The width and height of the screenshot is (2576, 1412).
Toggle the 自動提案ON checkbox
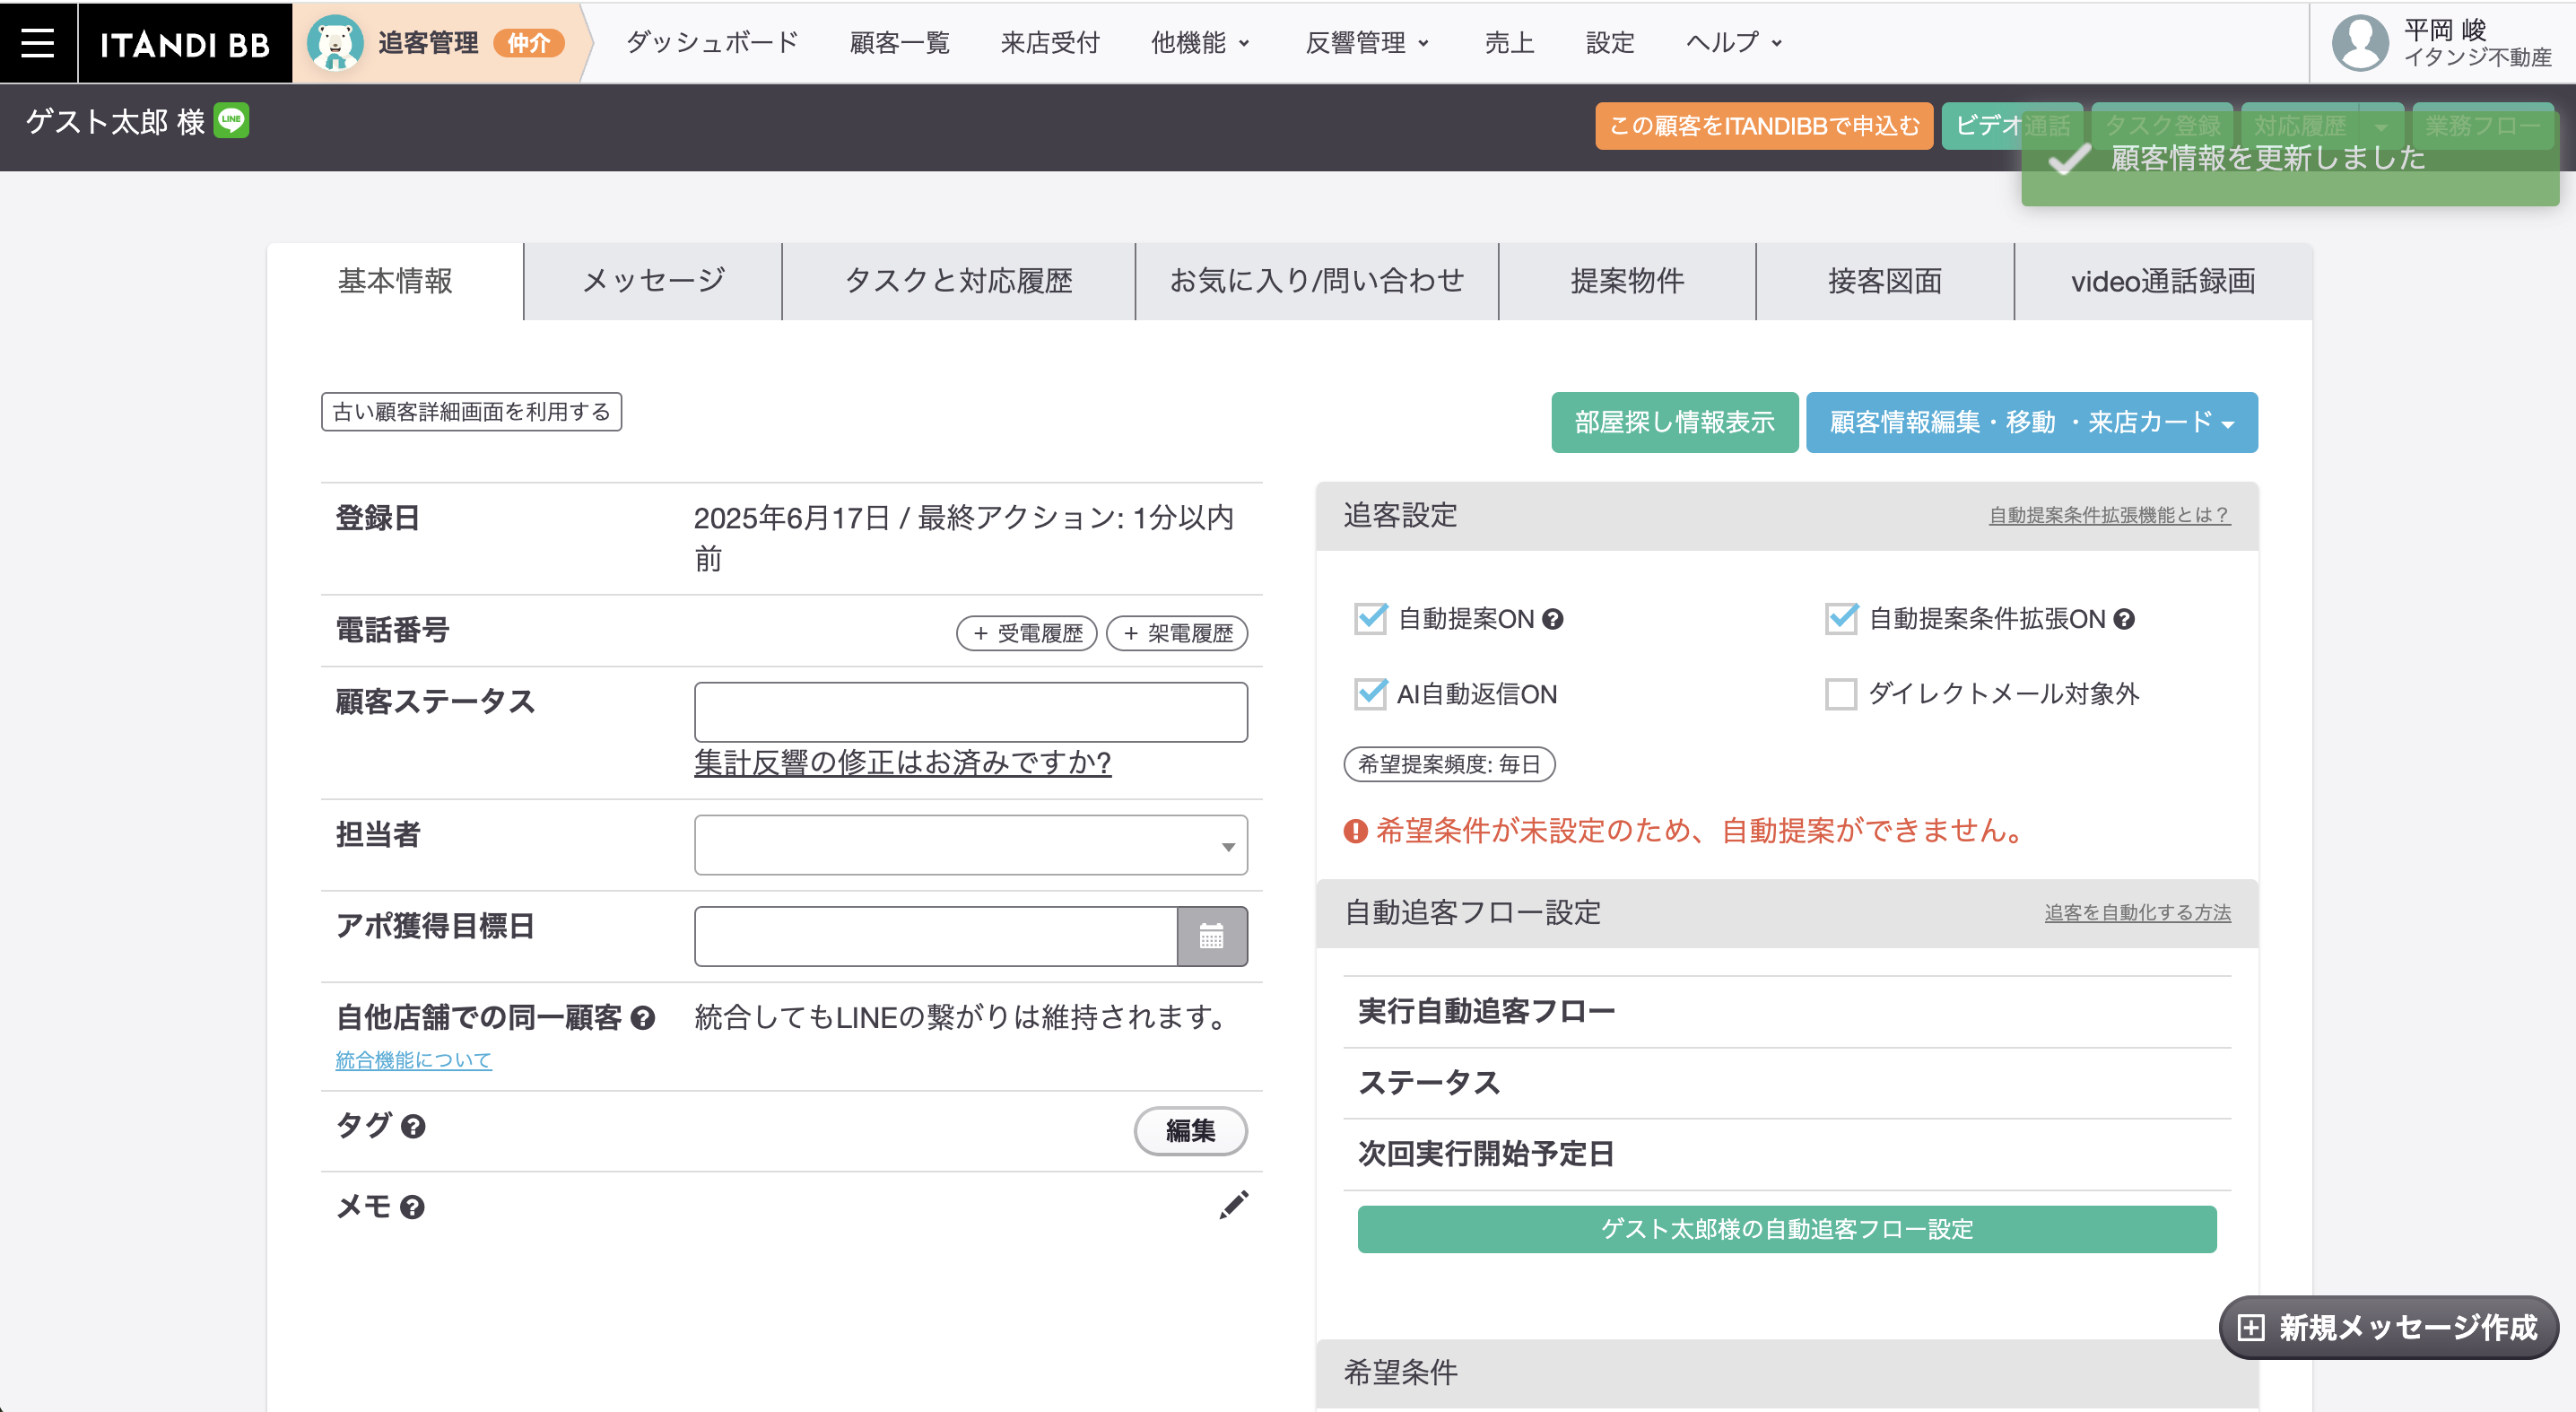point(1370,618)
